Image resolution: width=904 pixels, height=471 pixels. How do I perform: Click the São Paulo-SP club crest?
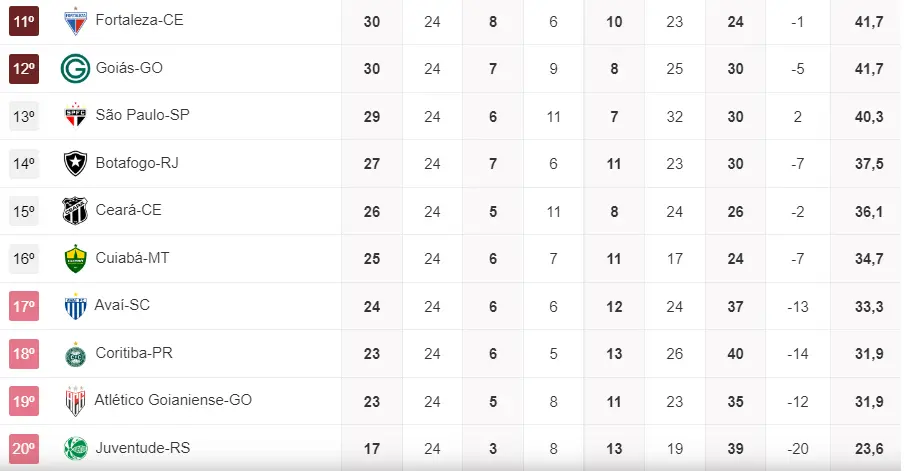coord(75,116)
